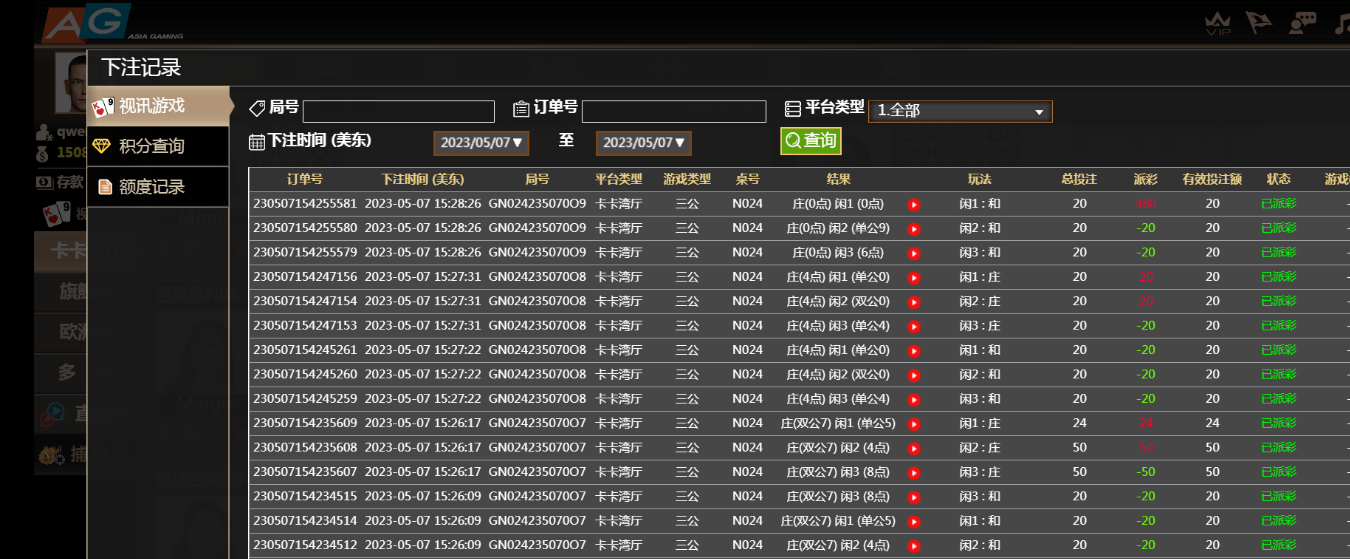This screenshot has width=1350, height=559.
Task: Open the customer service chat icon
Action: click(1302, 24)
